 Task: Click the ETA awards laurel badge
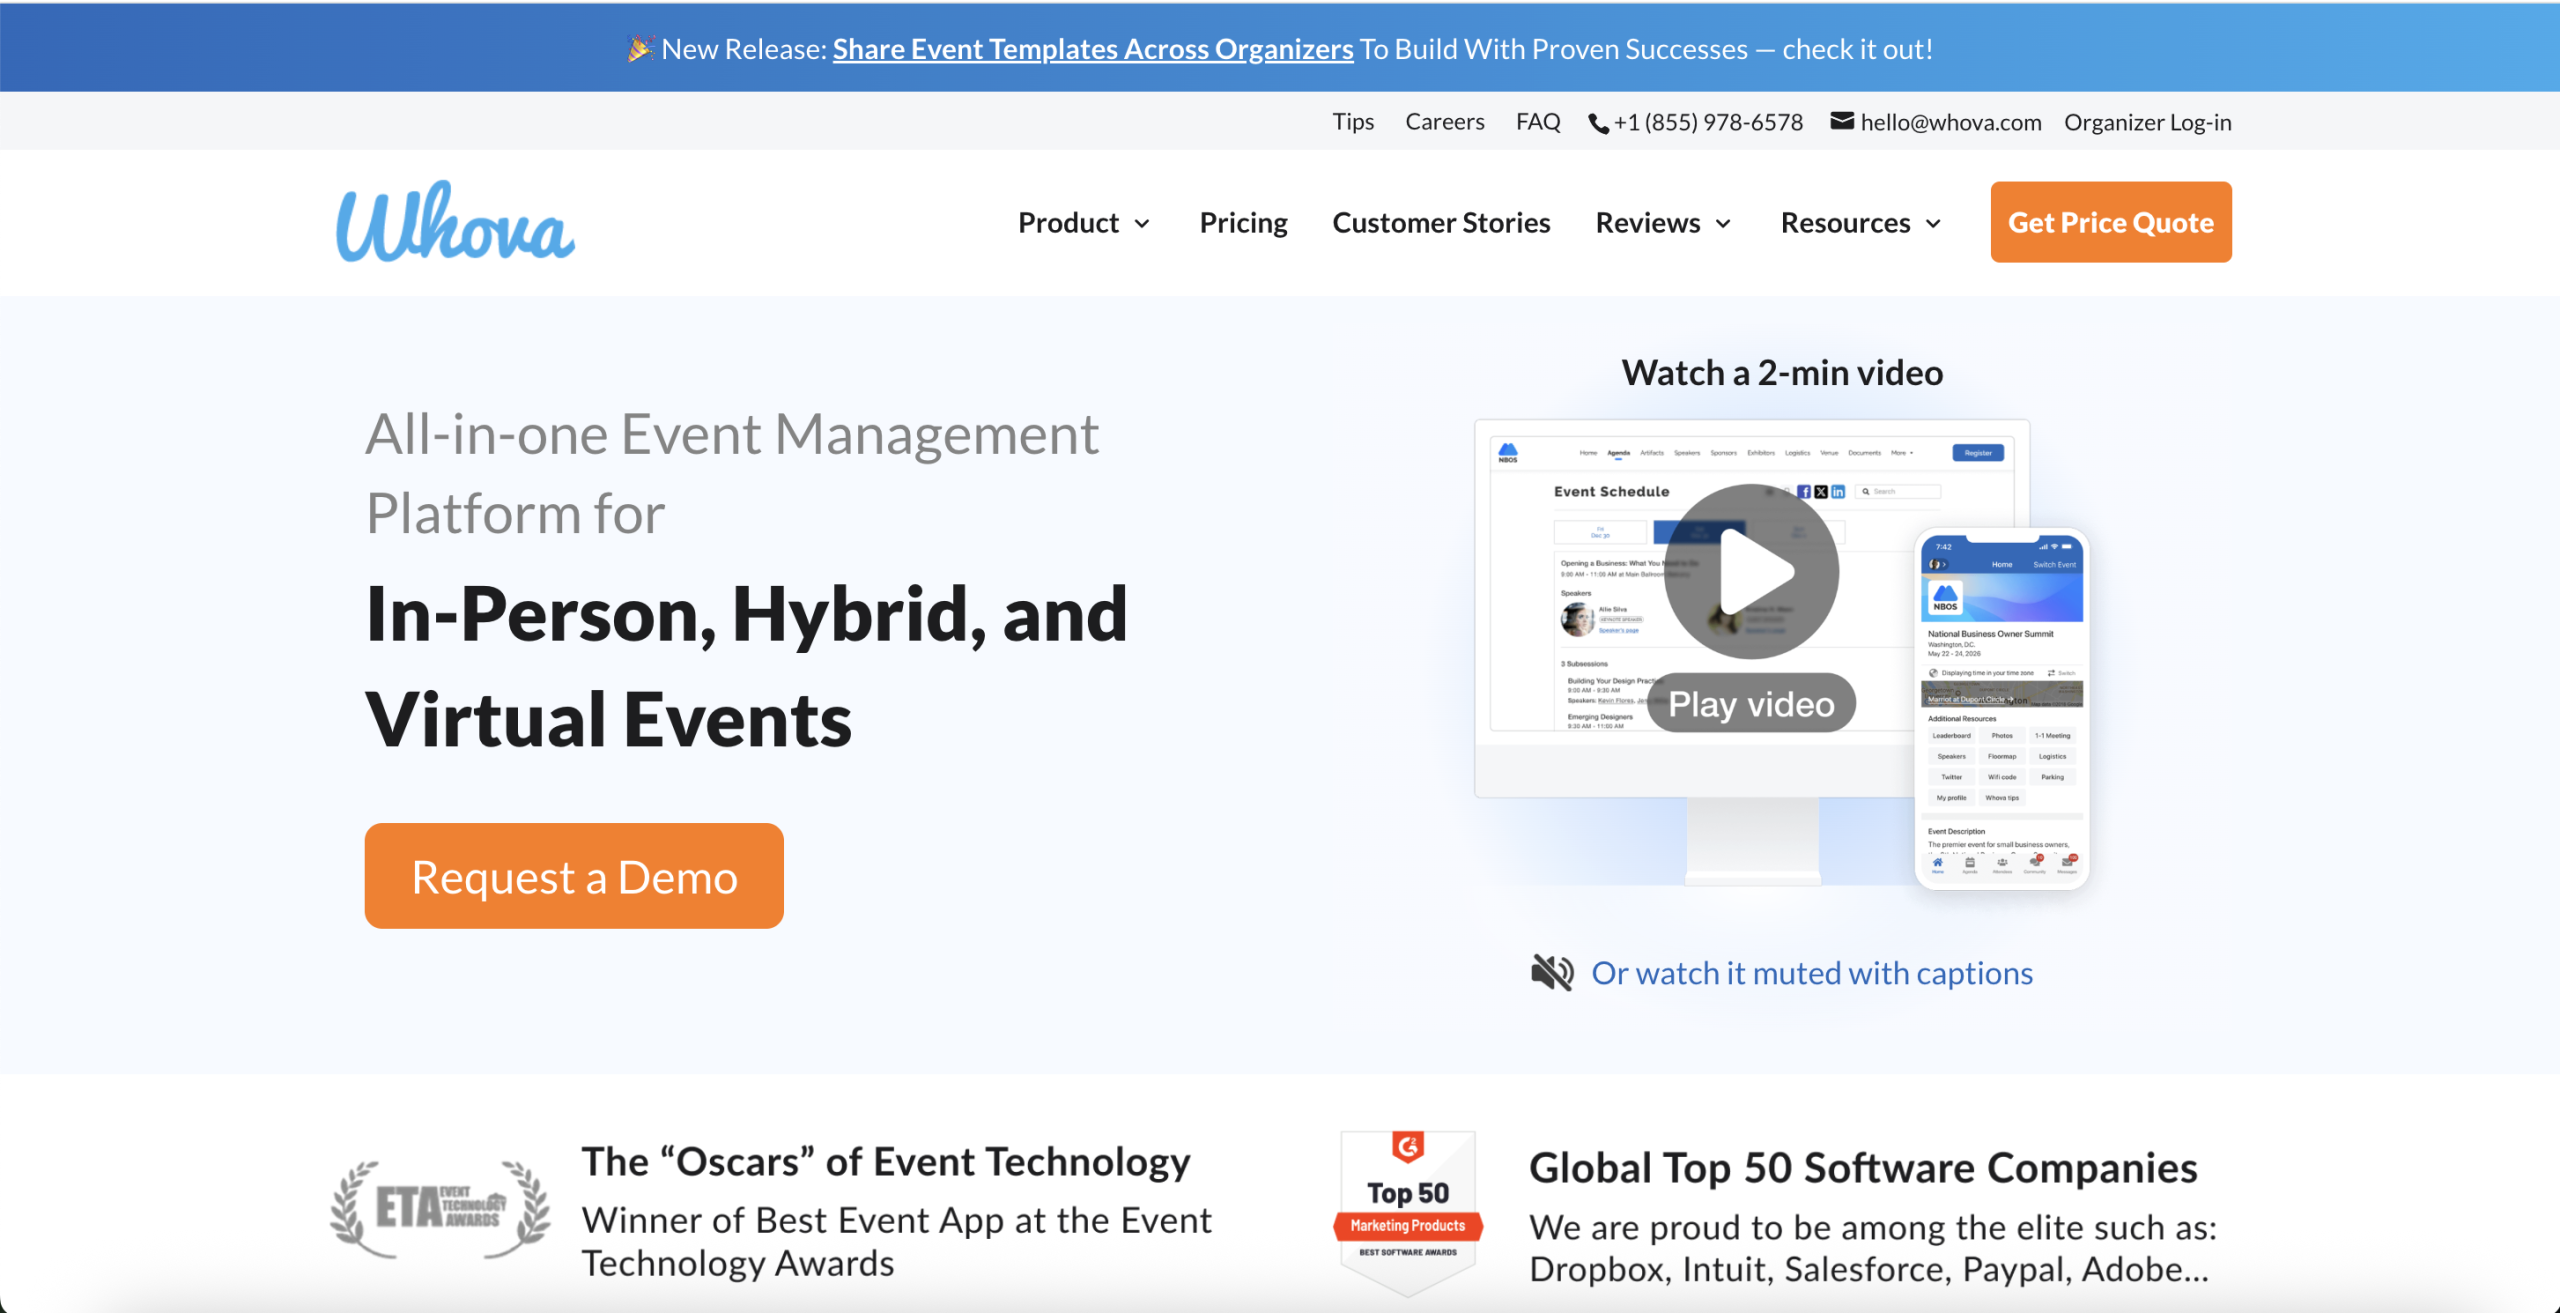(440, 1208)
